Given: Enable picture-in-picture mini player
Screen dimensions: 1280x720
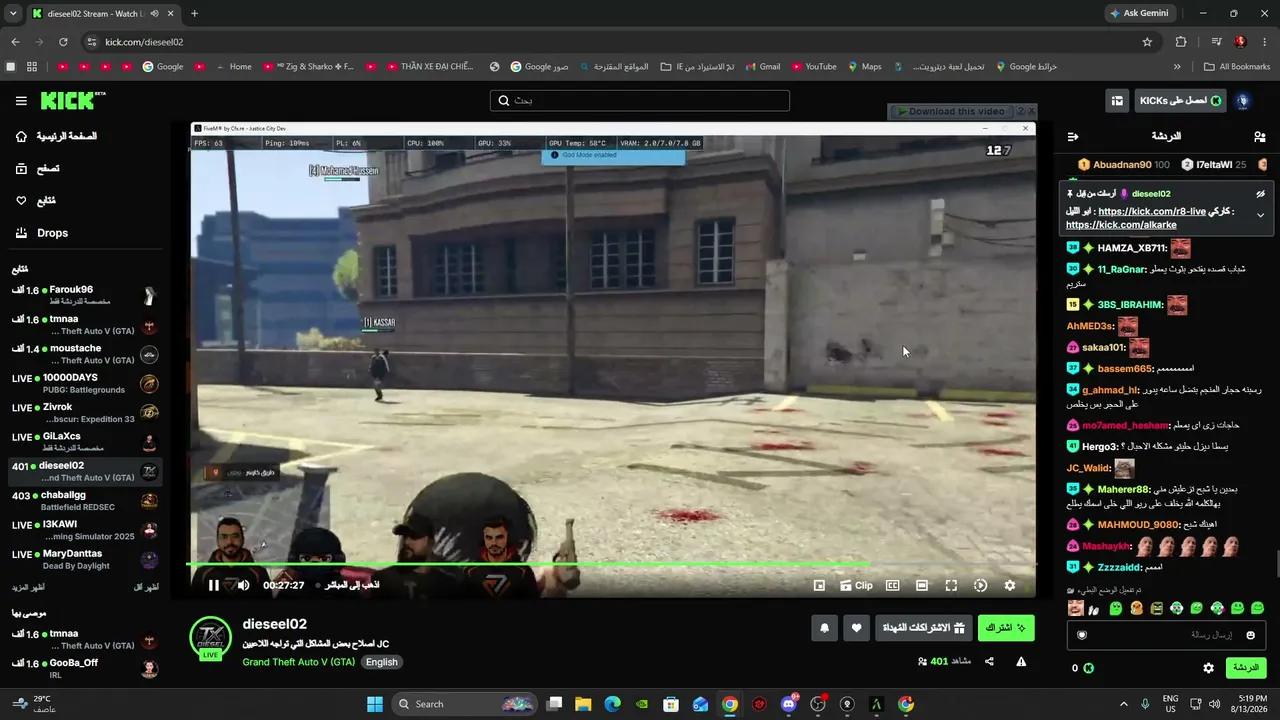Looking at the screenshot, I should tap(819, 586).
